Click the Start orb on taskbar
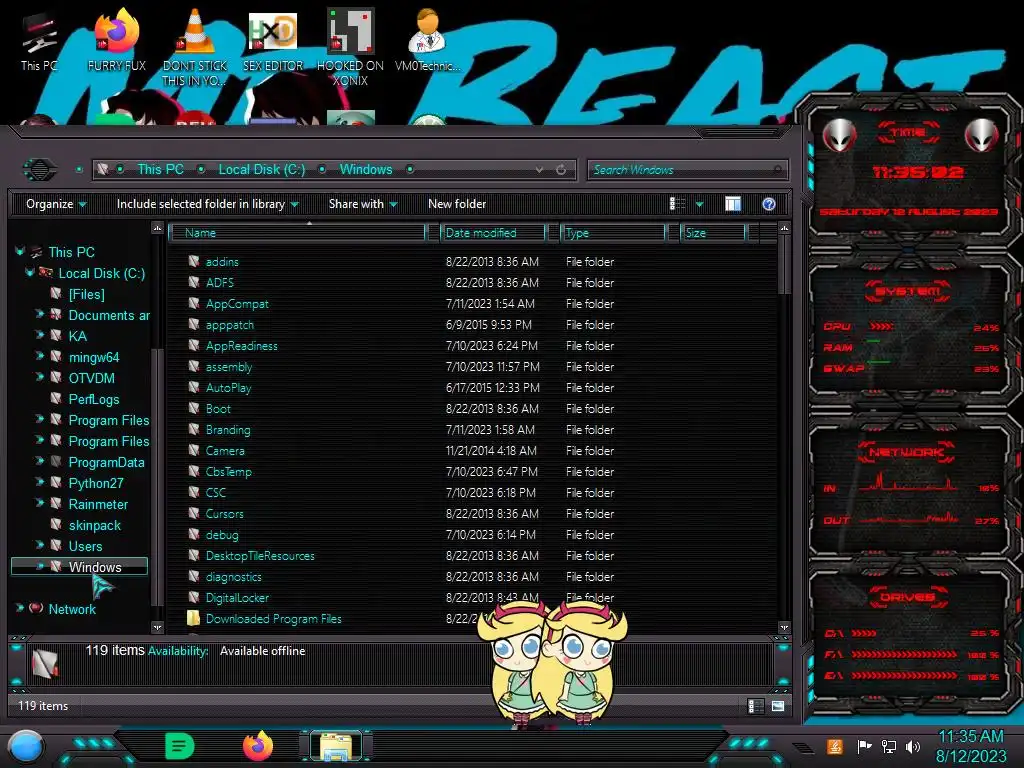The width and height of the screenshot is (1024, 768). tap(26, 747)
